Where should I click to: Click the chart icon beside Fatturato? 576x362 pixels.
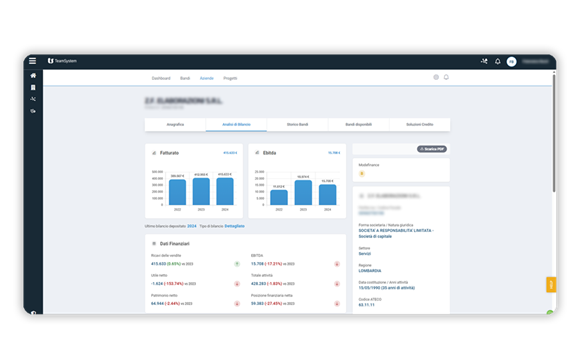coord(154,153)
